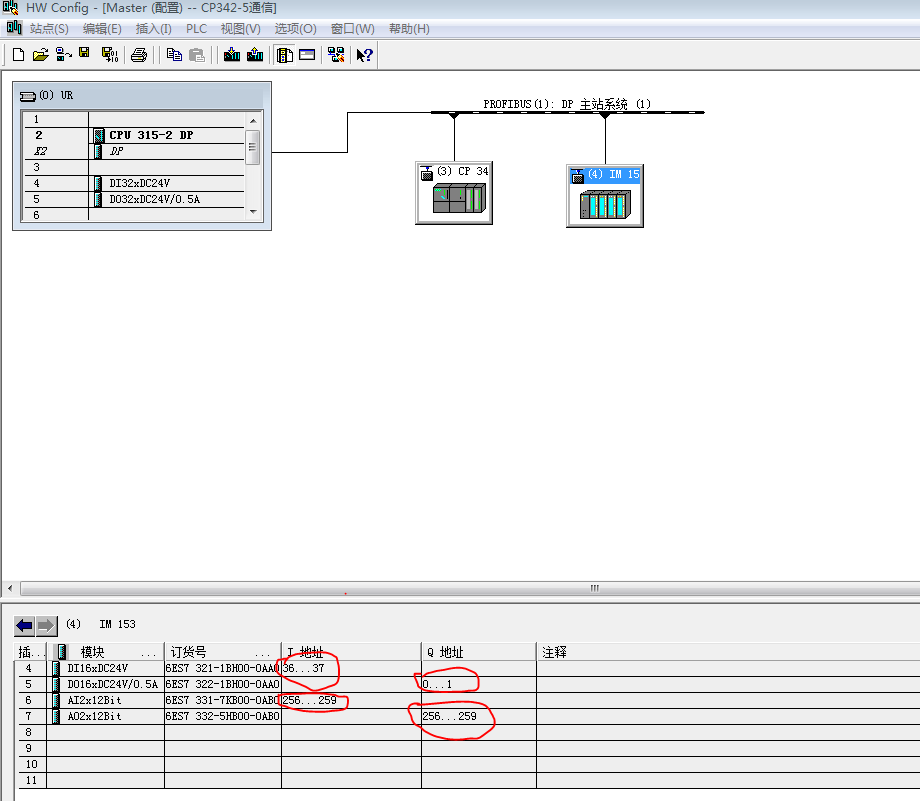Select the (4) IM 15 slave station icon
920x801 pixels.
tap(605, 195)
